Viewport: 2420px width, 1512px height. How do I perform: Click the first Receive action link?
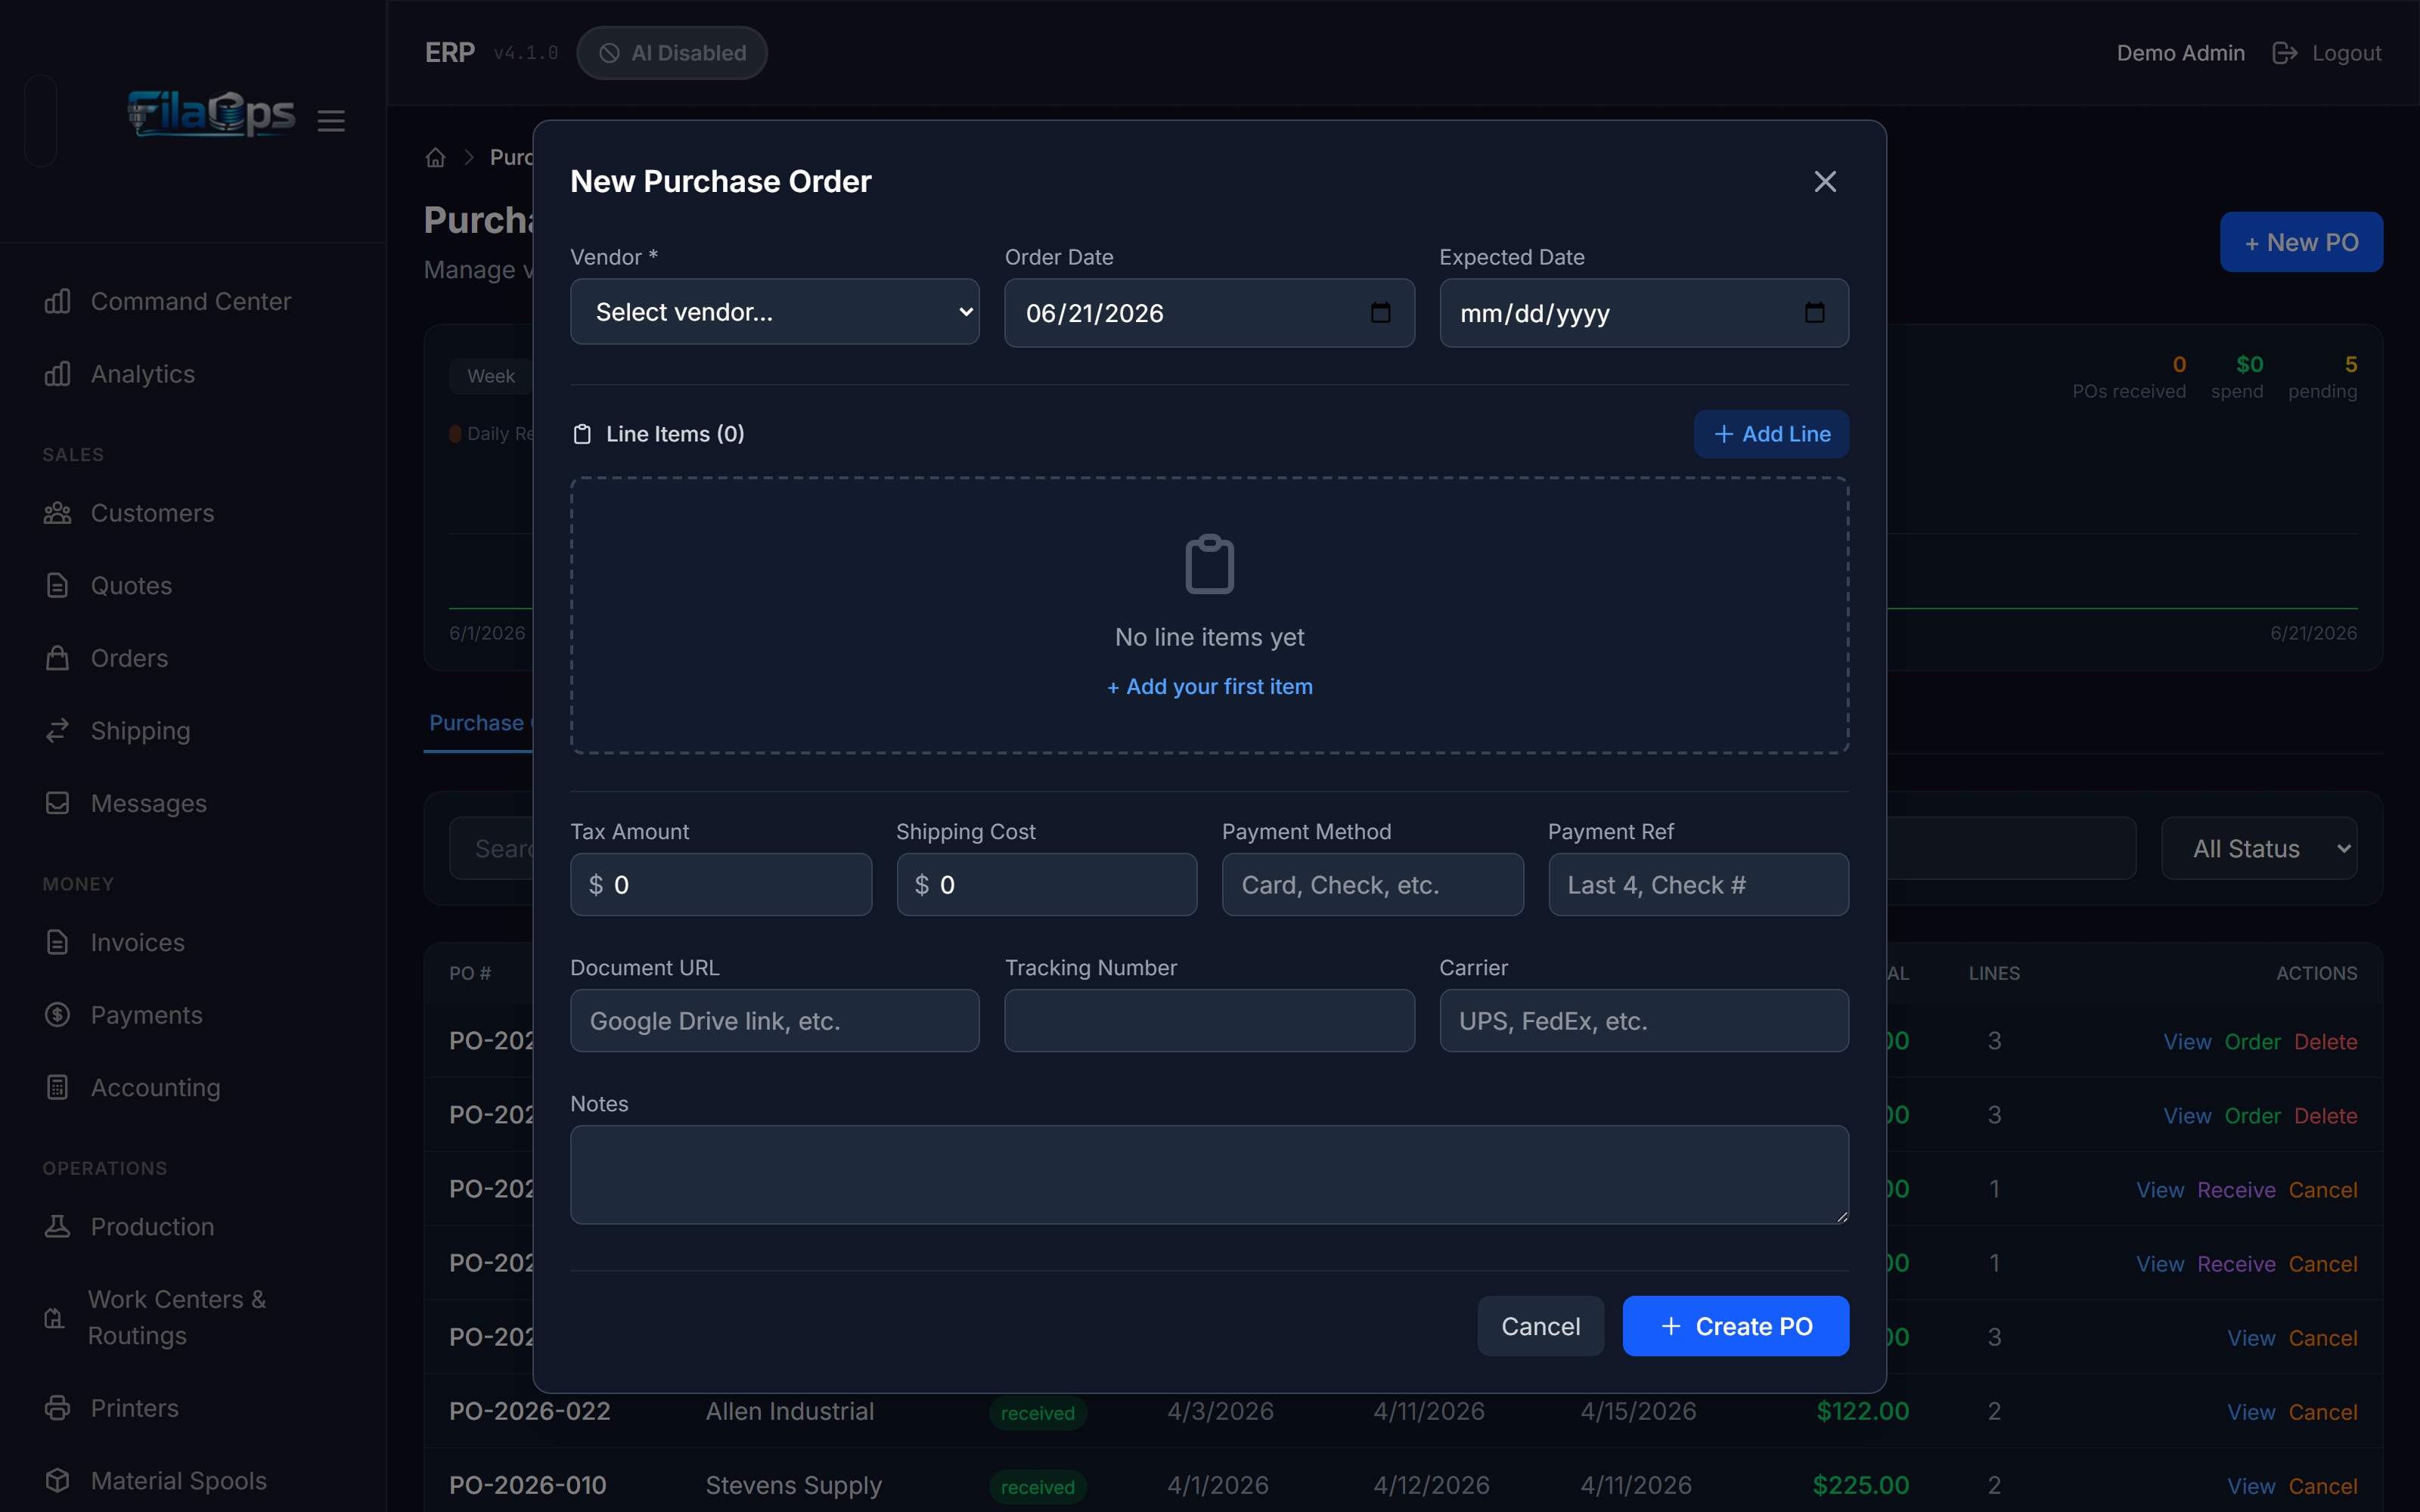(2236, 1189)
